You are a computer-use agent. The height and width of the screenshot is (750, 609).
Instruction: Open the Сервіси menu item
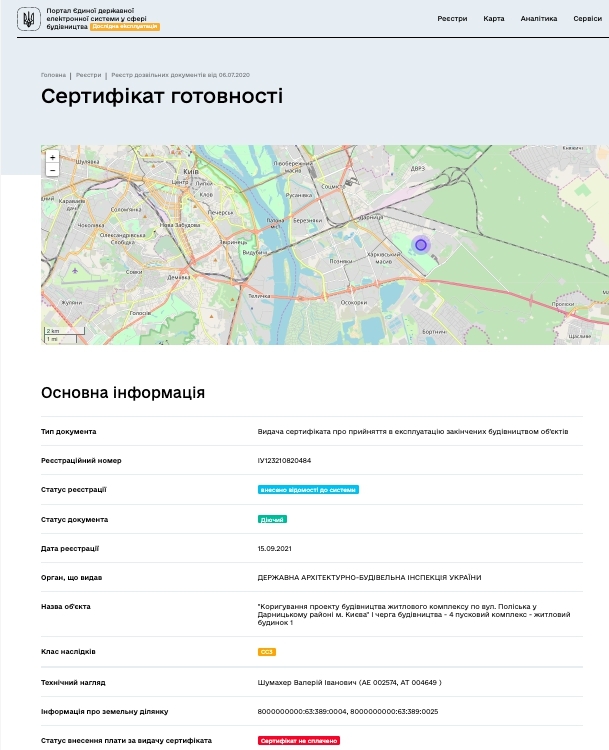587,19
